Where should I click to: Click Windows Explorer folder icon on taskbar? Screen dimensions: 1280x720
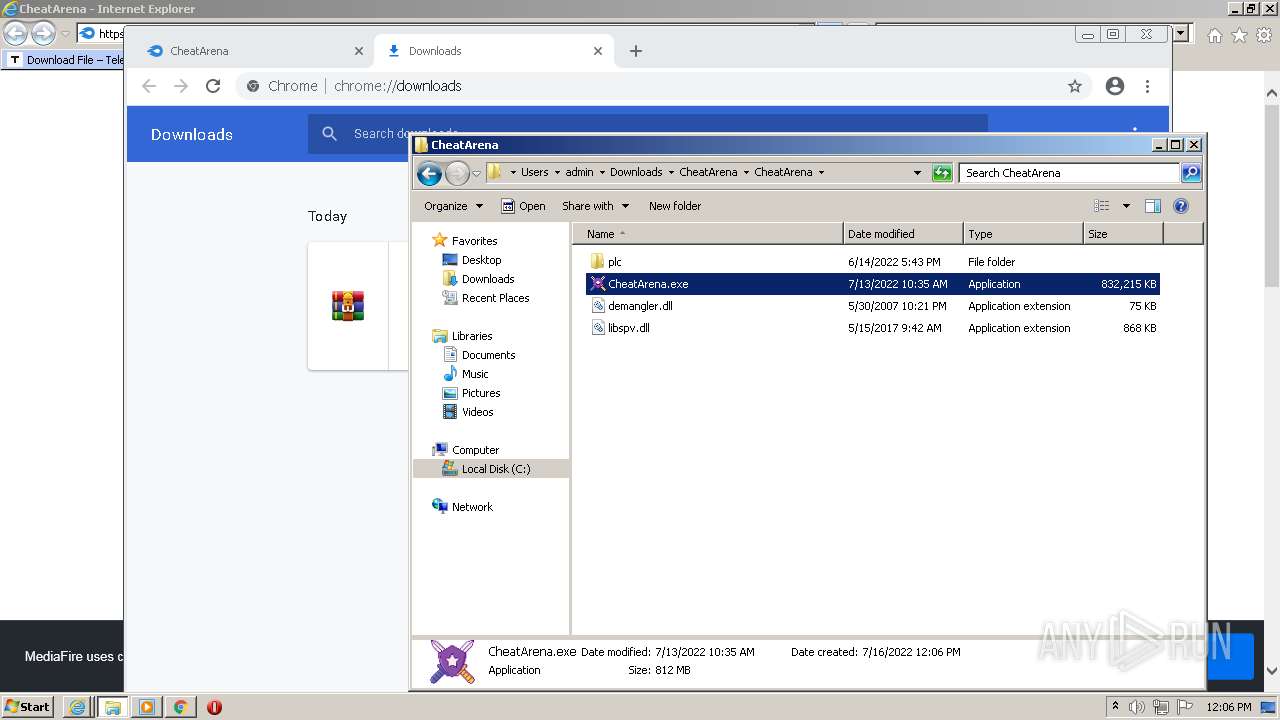point(112,707)
